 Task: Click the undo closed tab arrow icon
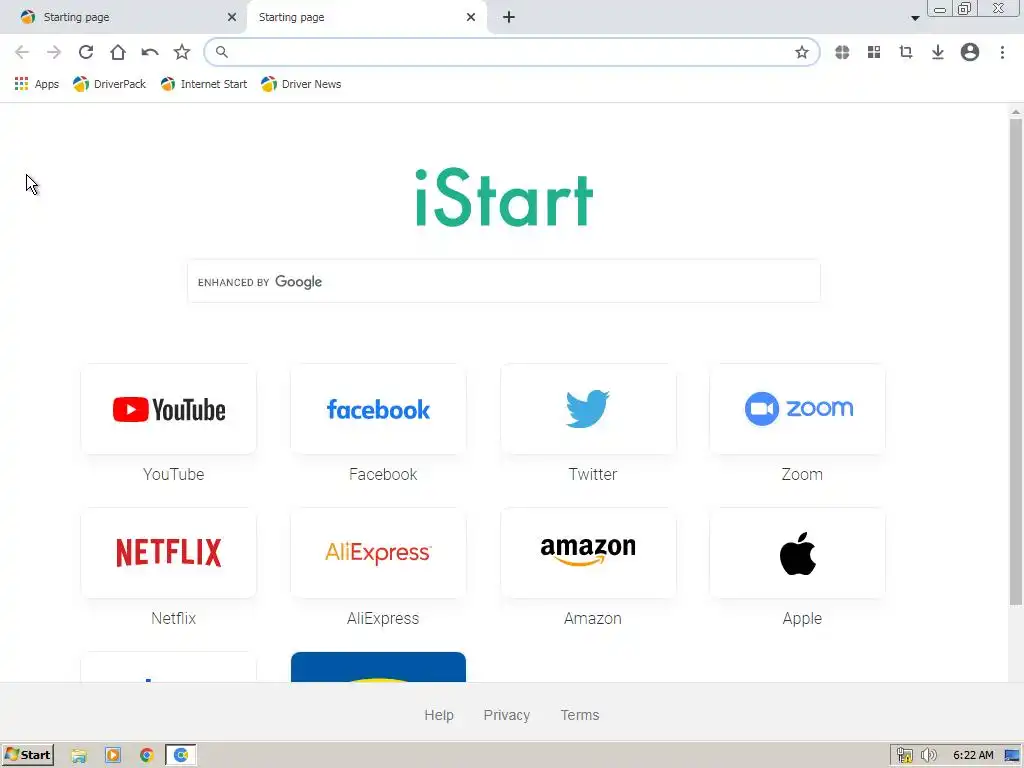pyautogui.click(x=150, y=52)
